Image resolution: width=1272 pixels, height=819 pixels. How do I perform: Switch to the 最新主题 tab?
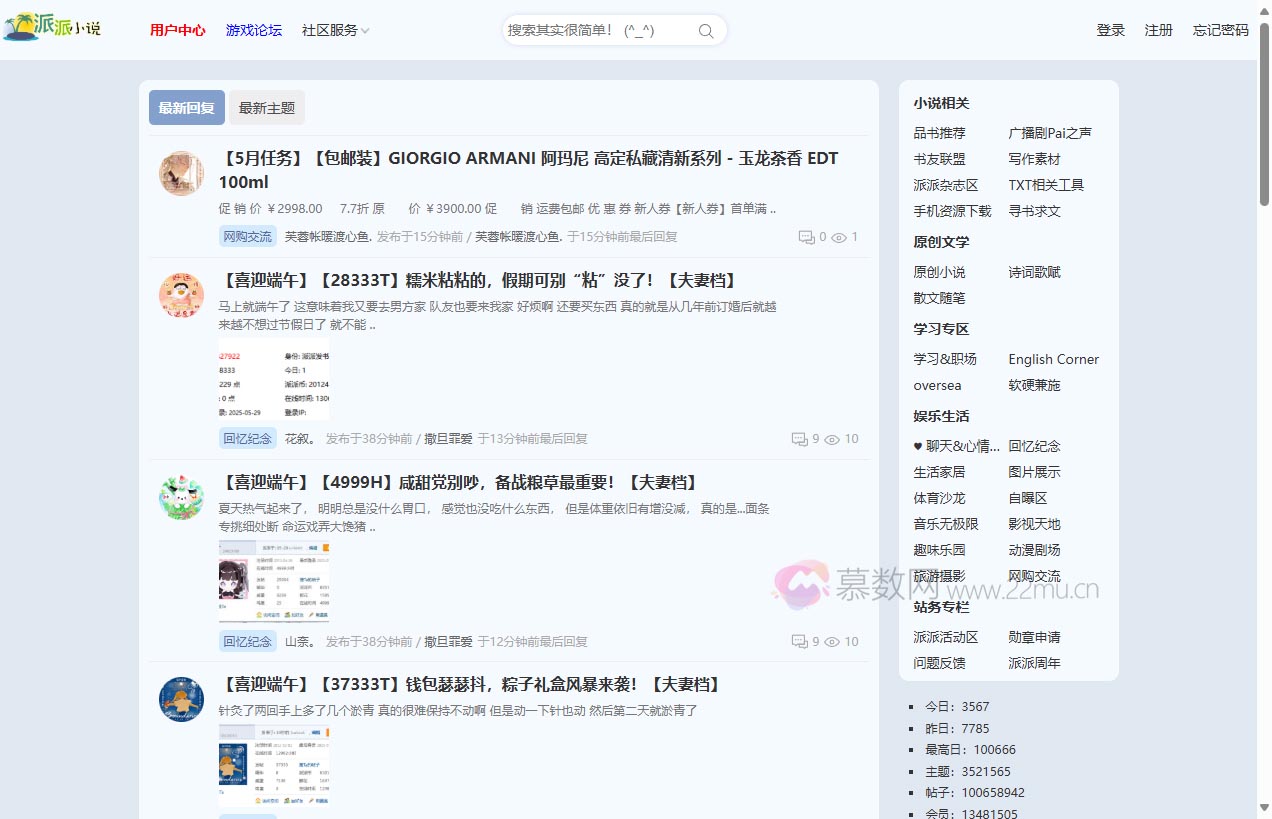[267, 107]
